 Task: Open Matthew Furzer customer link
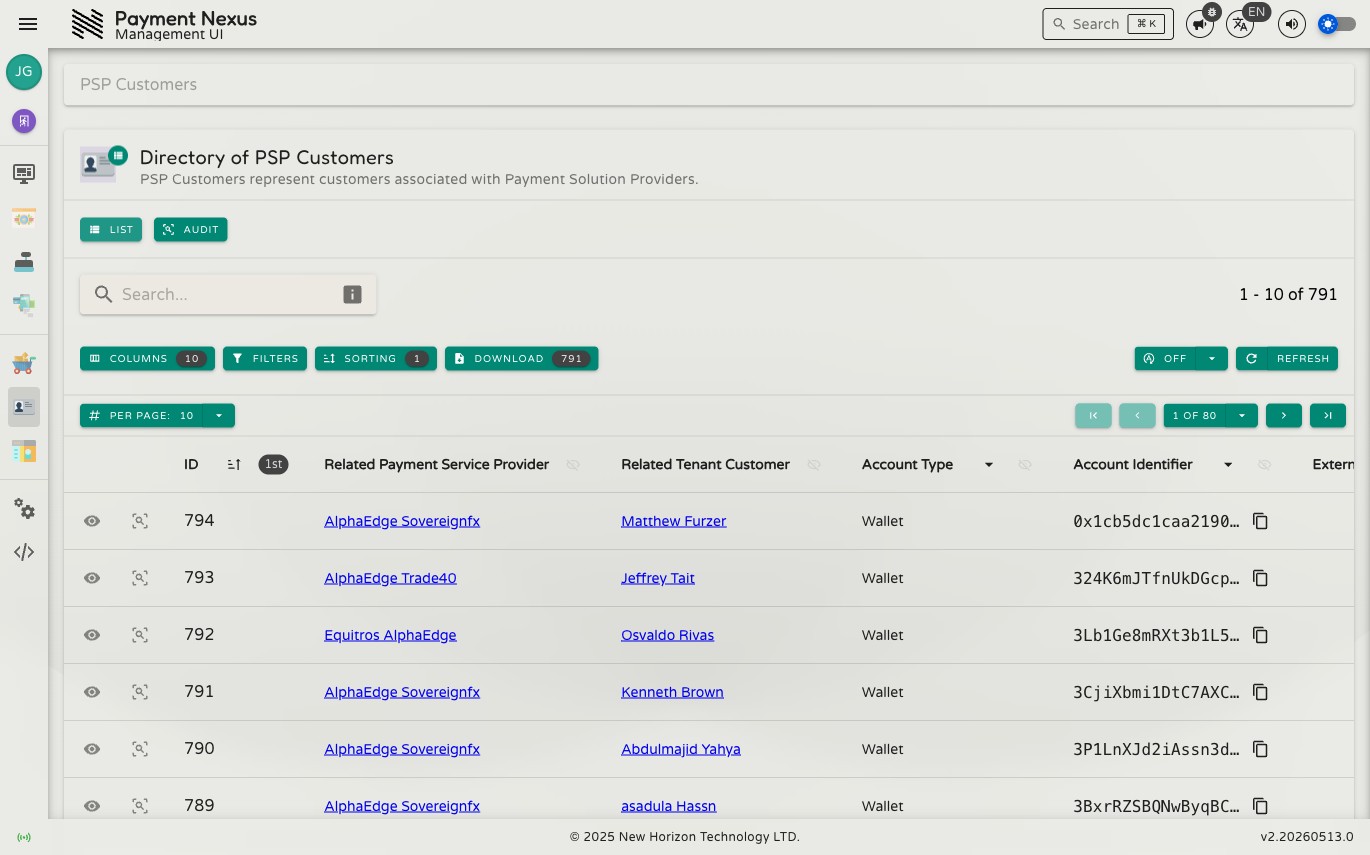(674, 521)
